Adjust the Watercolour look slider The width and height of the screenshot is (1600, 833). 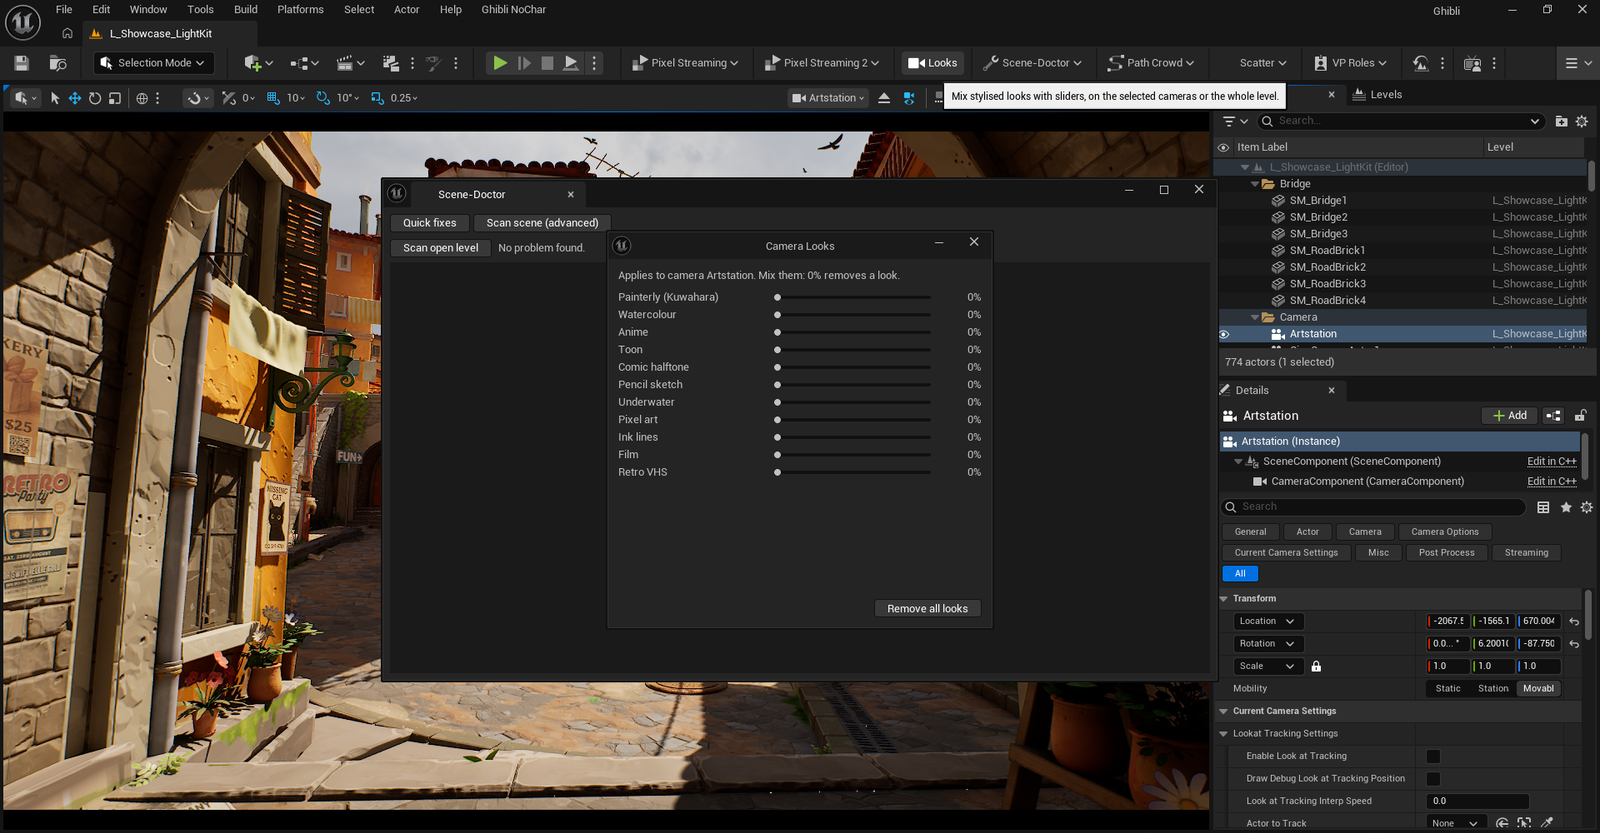coord(853,314)
